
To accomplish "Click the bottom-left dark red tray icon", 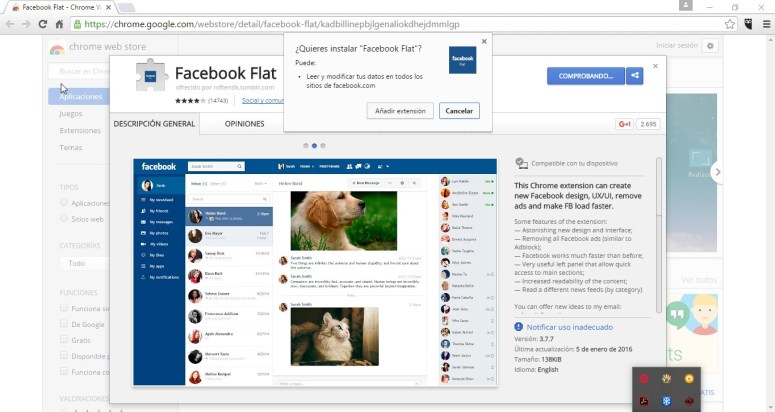I will click(644, 401).
